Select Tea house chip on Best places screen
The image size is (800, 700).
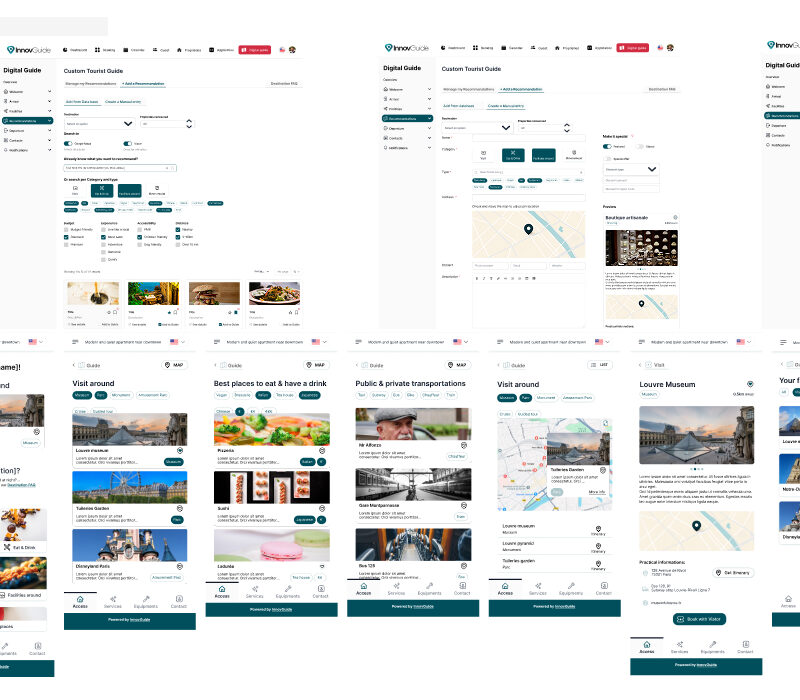pos(285,395)
